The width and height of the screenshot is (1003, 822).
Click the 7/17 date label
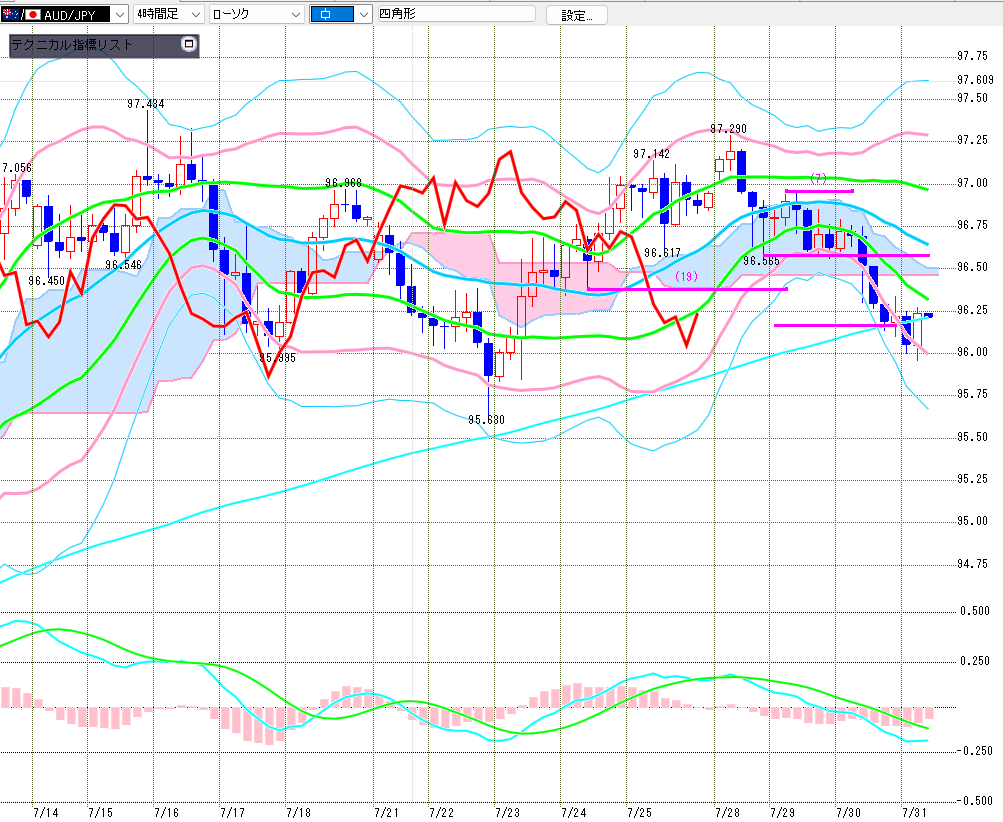pyautogui.click(x=232, y=813)
